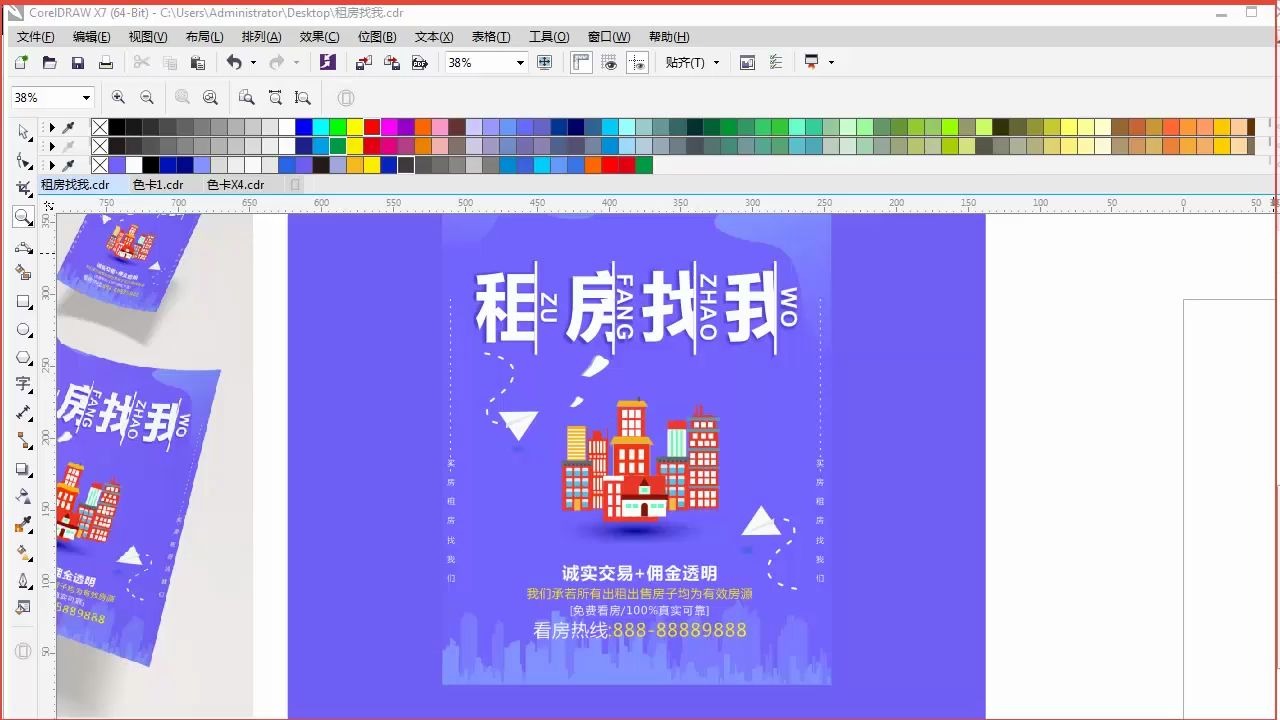Screen dimensions: 1280x720
Task: Click the Zoom to page icon
Action: pos(246,97)
